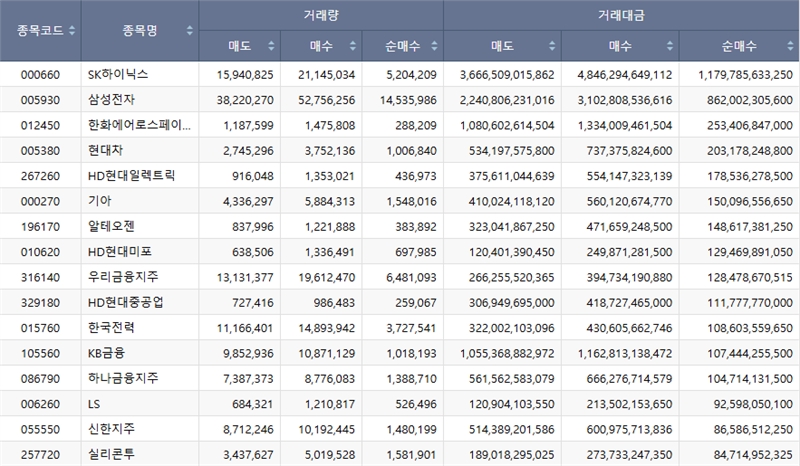Click buy volume 52,756,256 for 삼성전자
800x466 pixels.
click(327, 100)
